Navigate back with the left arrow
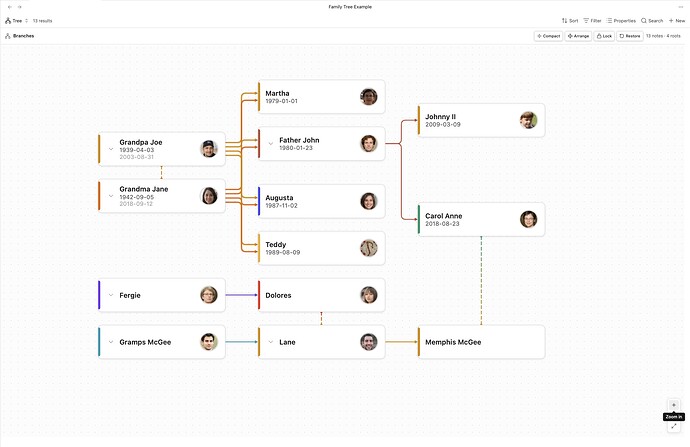This screenshot has height=447, width=690. 8,7
